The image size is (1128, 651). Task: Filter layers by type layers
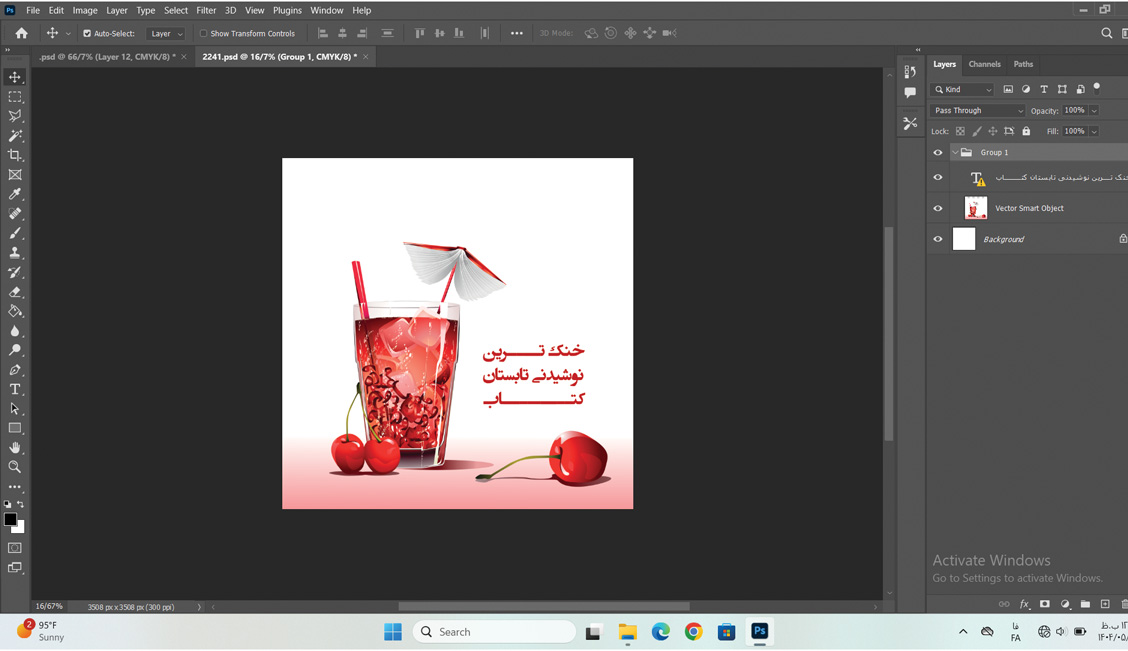click(1044, 89)
